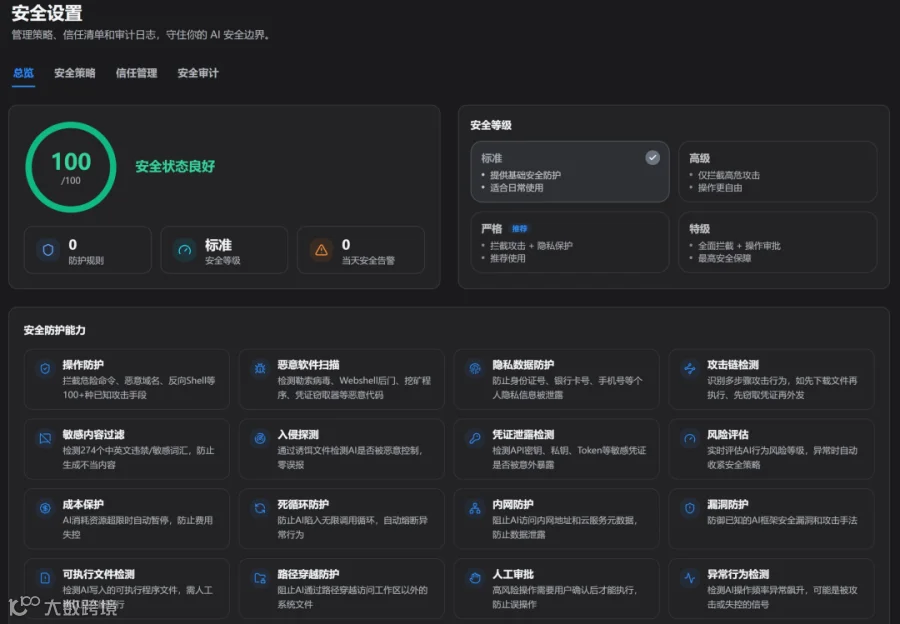Open the 标准 安全等级 stat card

[x=224, y=250]
